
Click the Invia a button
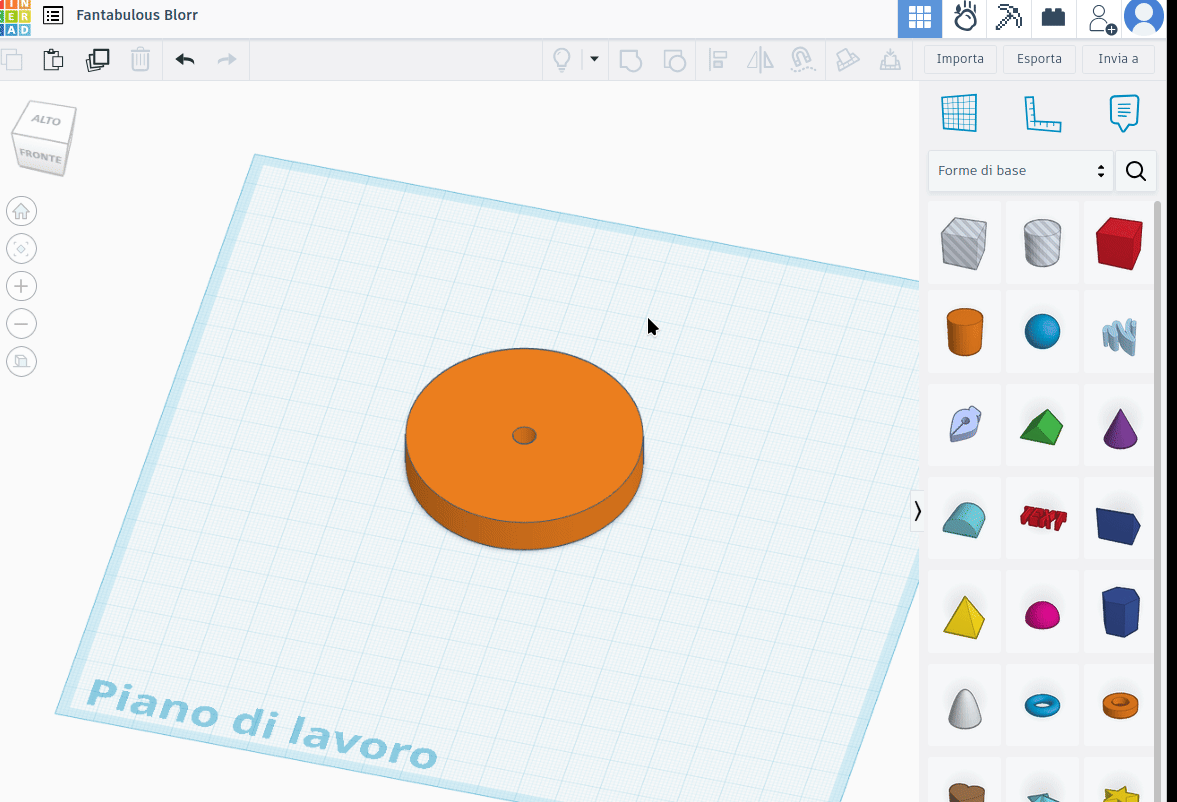click(1118, 59)
